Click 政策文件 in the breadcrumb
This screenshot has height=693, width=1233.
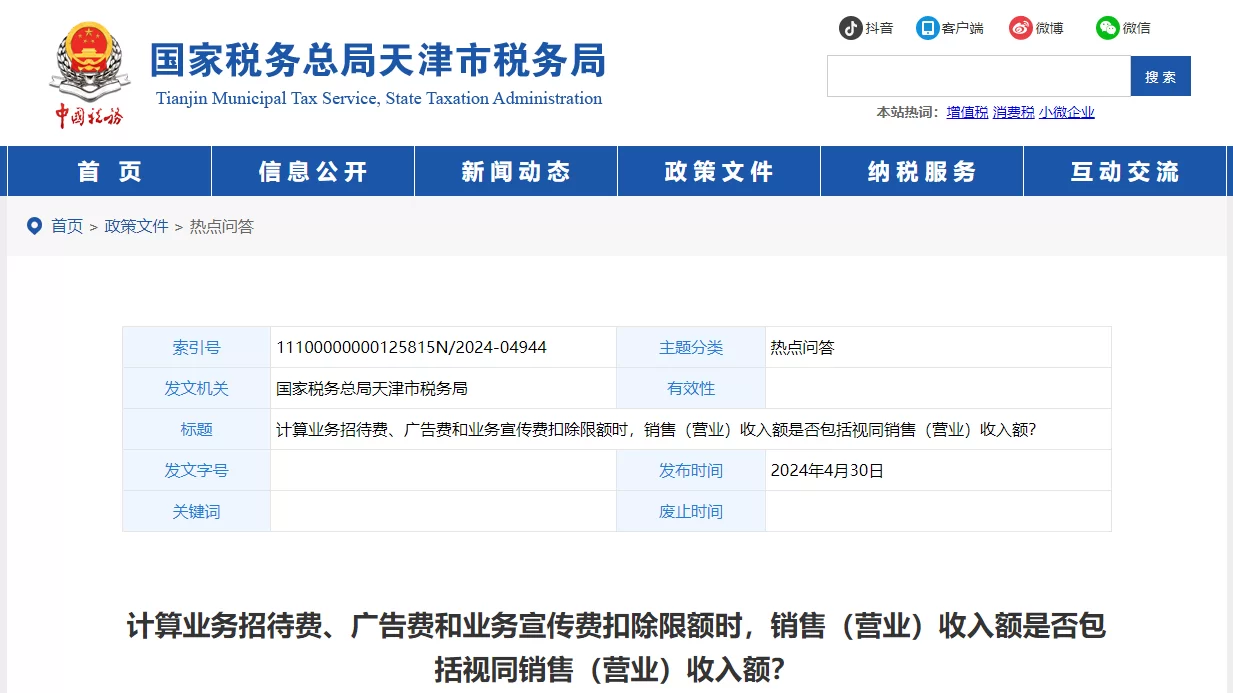(x=137, y=226)
